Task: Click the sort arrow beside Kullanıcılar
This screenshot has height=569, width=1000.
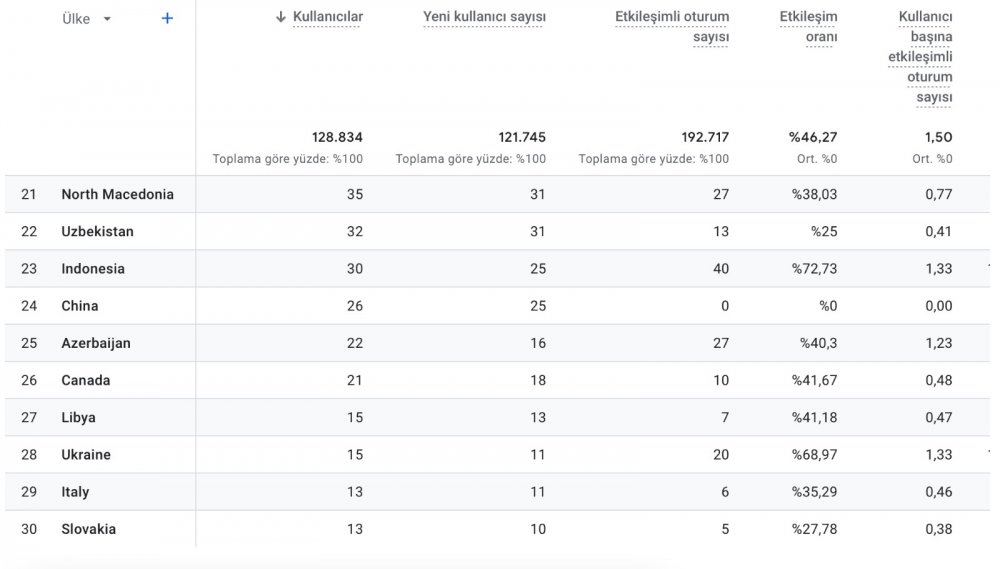Action: click(x=281, y=17)
